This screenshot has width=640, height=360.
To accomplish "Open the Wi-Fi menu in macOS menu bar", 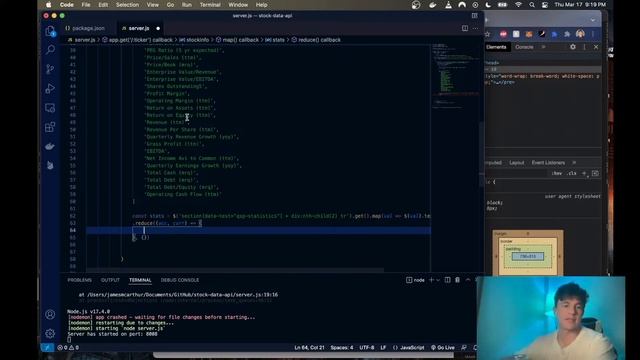I will pyautogui.click(x=518, y=5).
